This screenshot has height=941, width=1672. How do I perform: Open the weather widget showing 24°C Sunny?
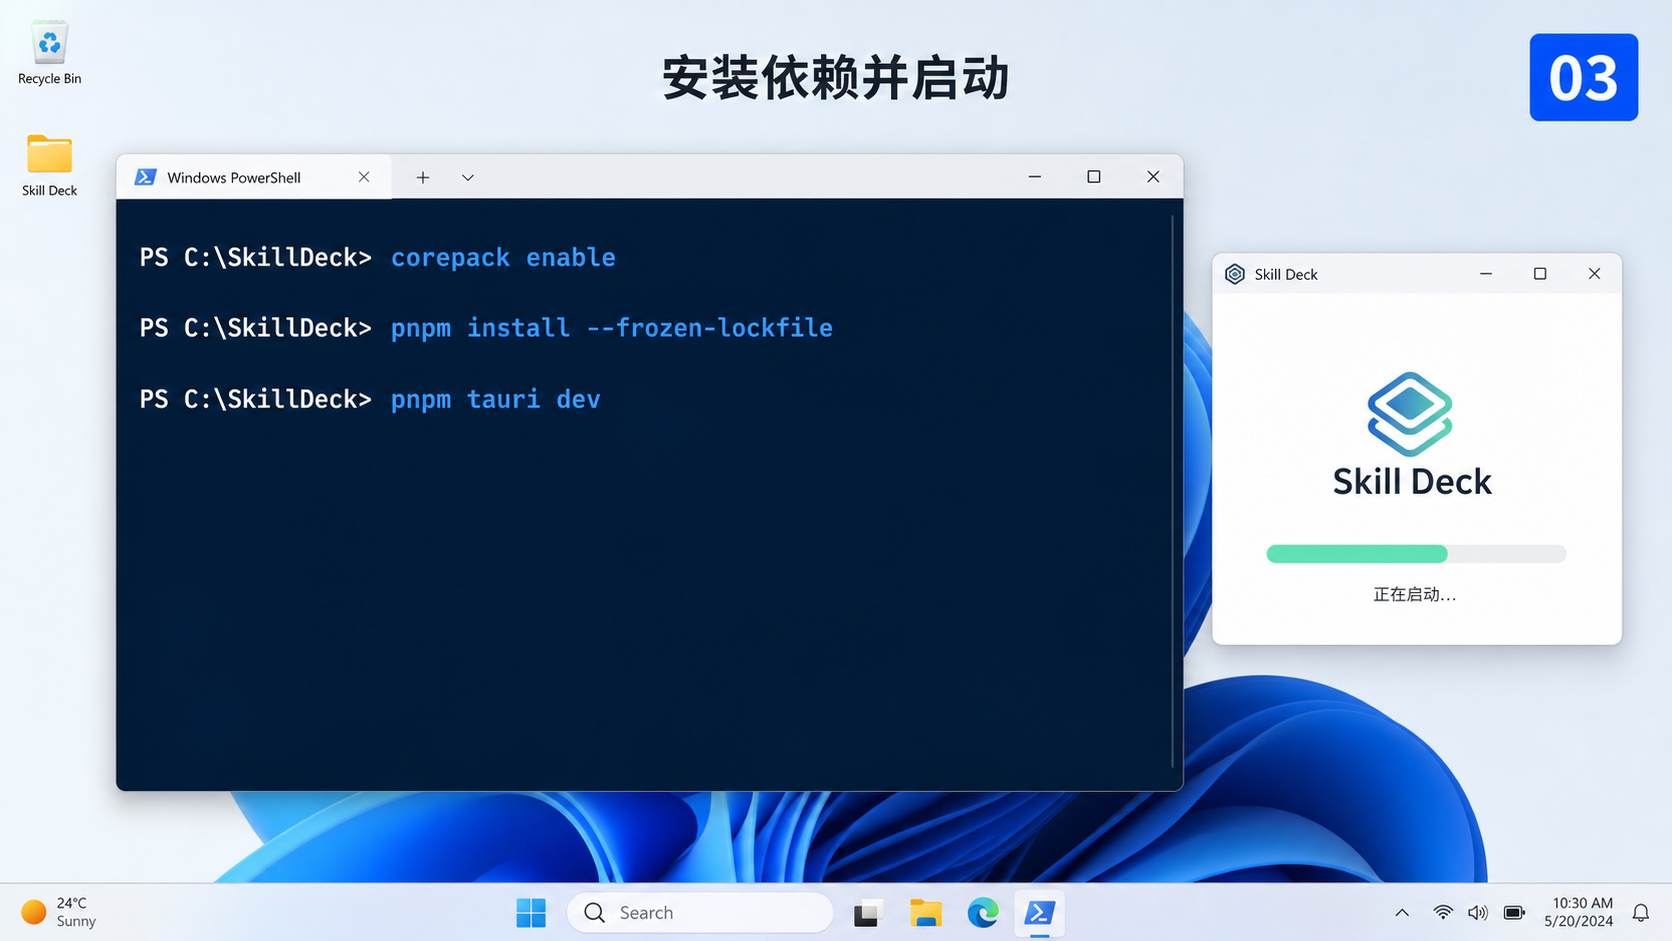click(60, 912)
